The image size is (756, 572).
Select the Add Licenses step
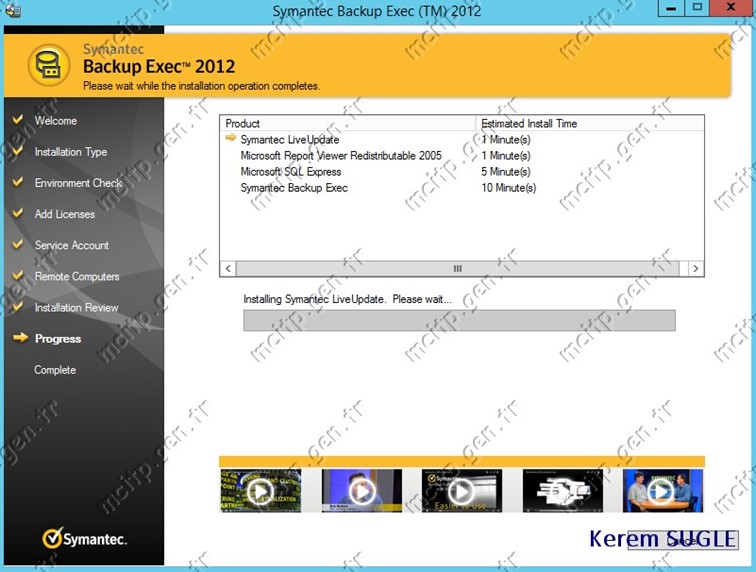[65, 214]
